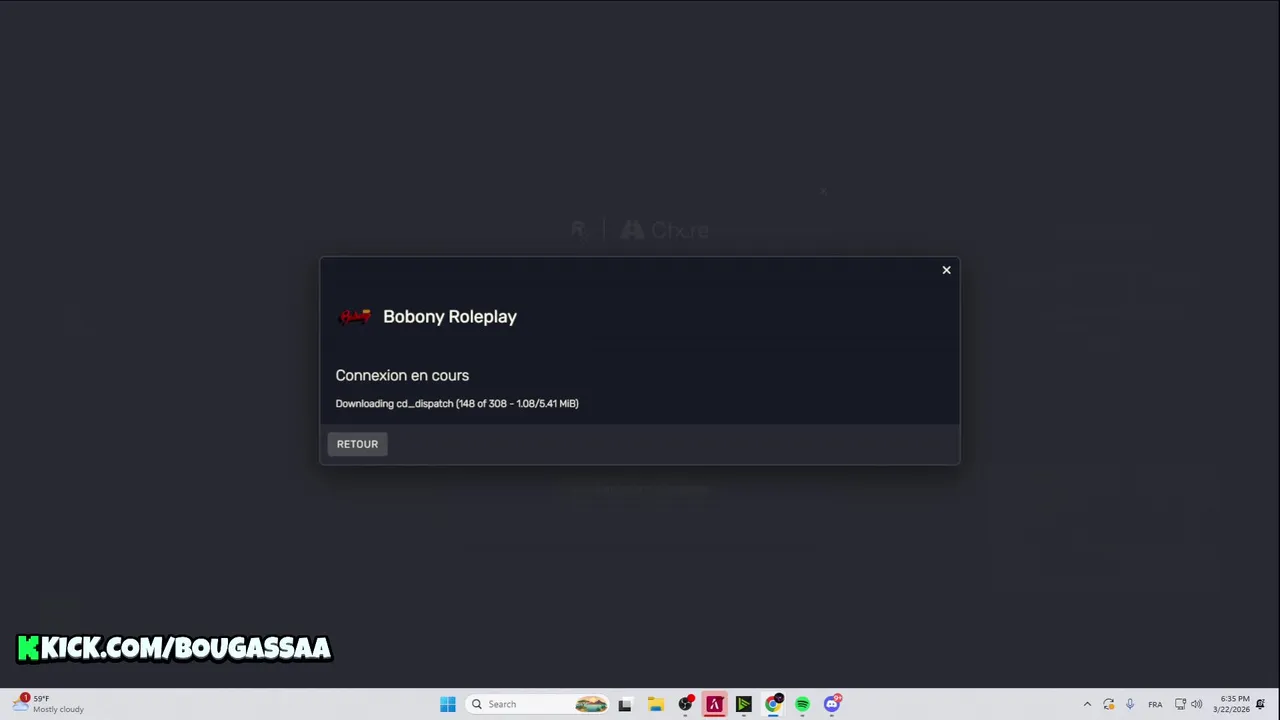Open network settings from the tray

pyautogui.click(x=1180, y=704)
